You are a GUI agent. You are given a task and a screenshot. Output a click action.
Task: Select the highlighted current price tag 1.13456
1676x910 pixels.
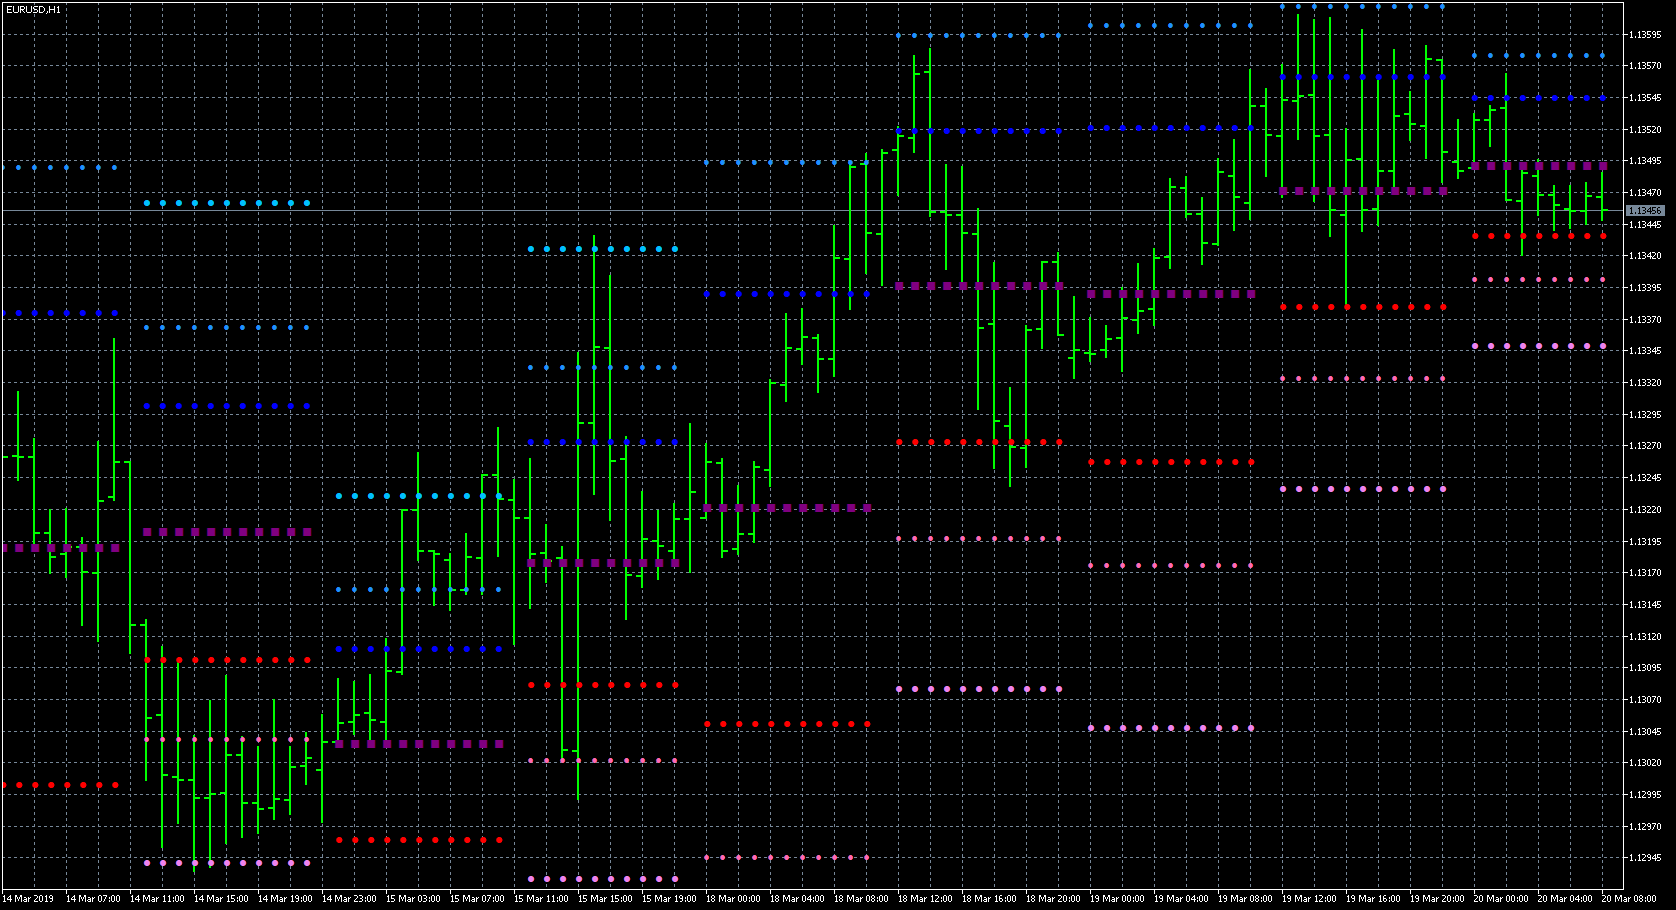(1646, 211)
